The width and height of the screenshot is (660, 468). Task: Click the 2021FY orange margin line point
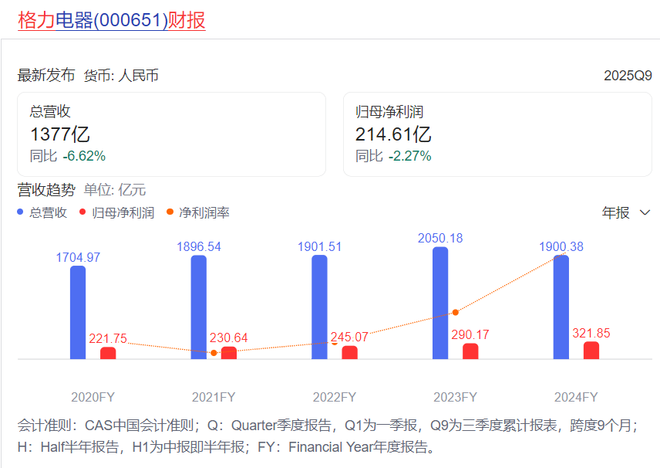(214, 352)
